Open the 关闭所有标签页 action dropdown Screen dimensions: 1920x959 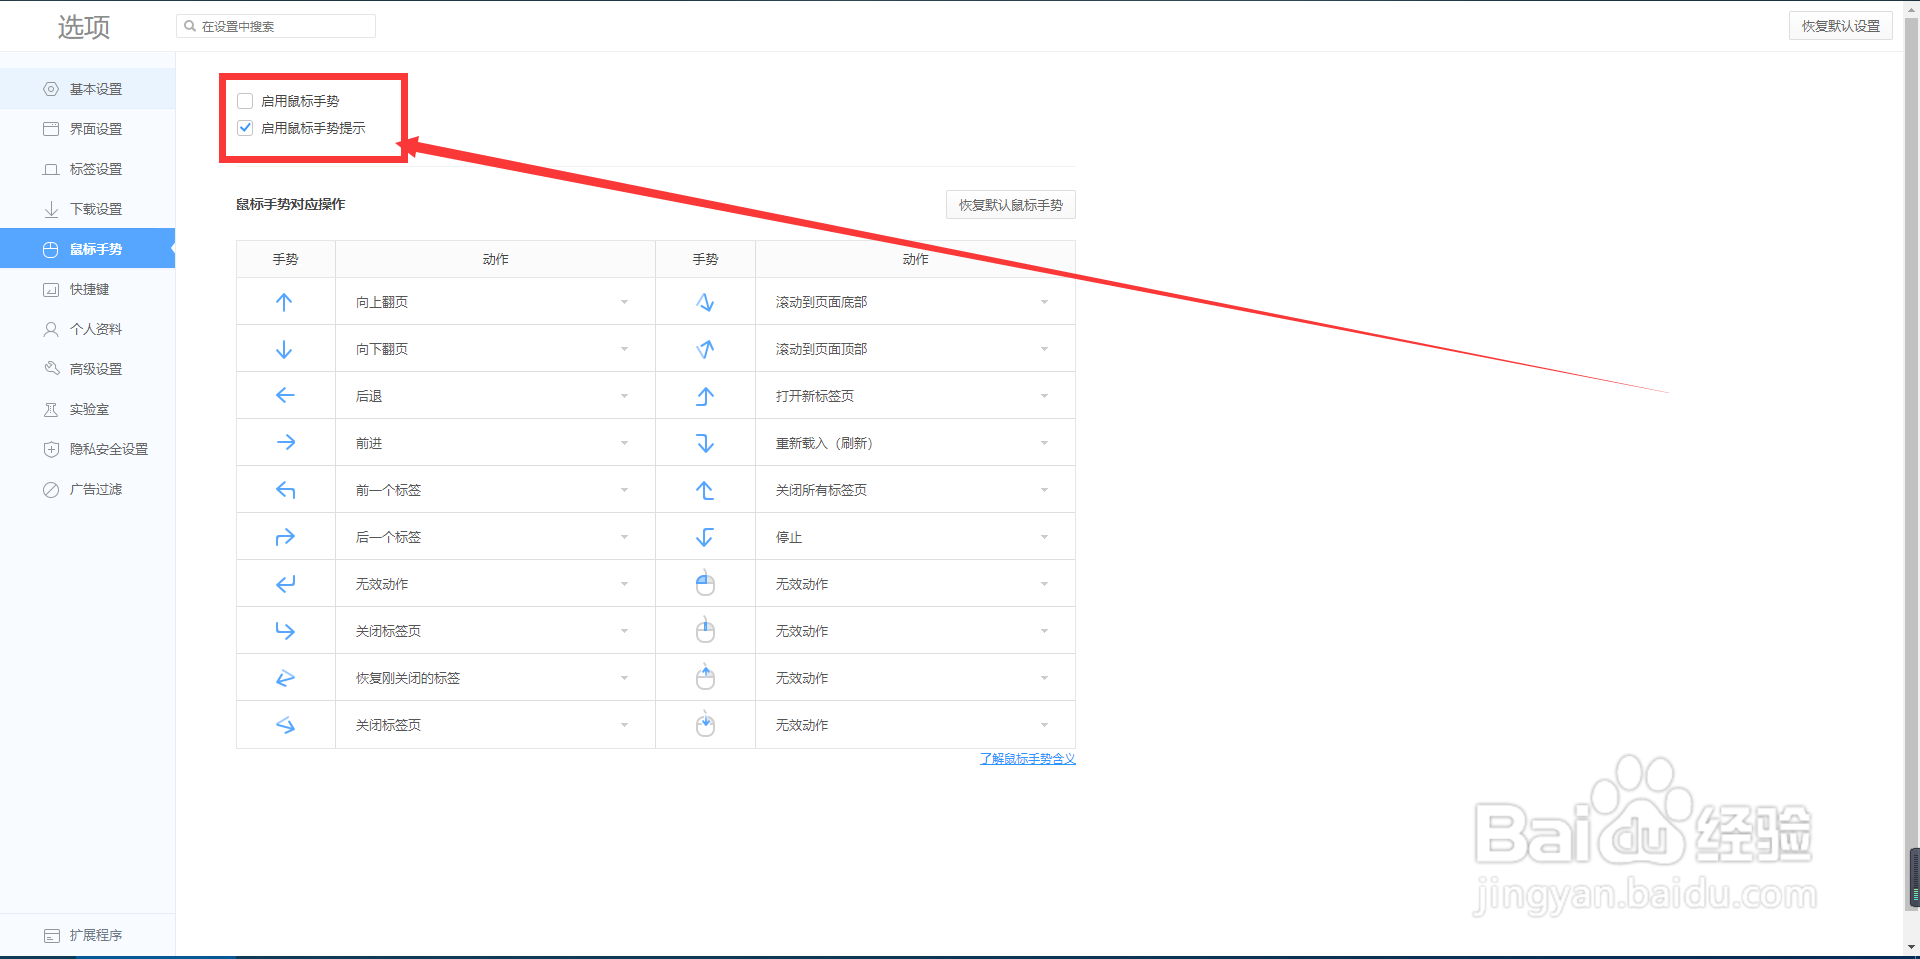pos(915,490)
